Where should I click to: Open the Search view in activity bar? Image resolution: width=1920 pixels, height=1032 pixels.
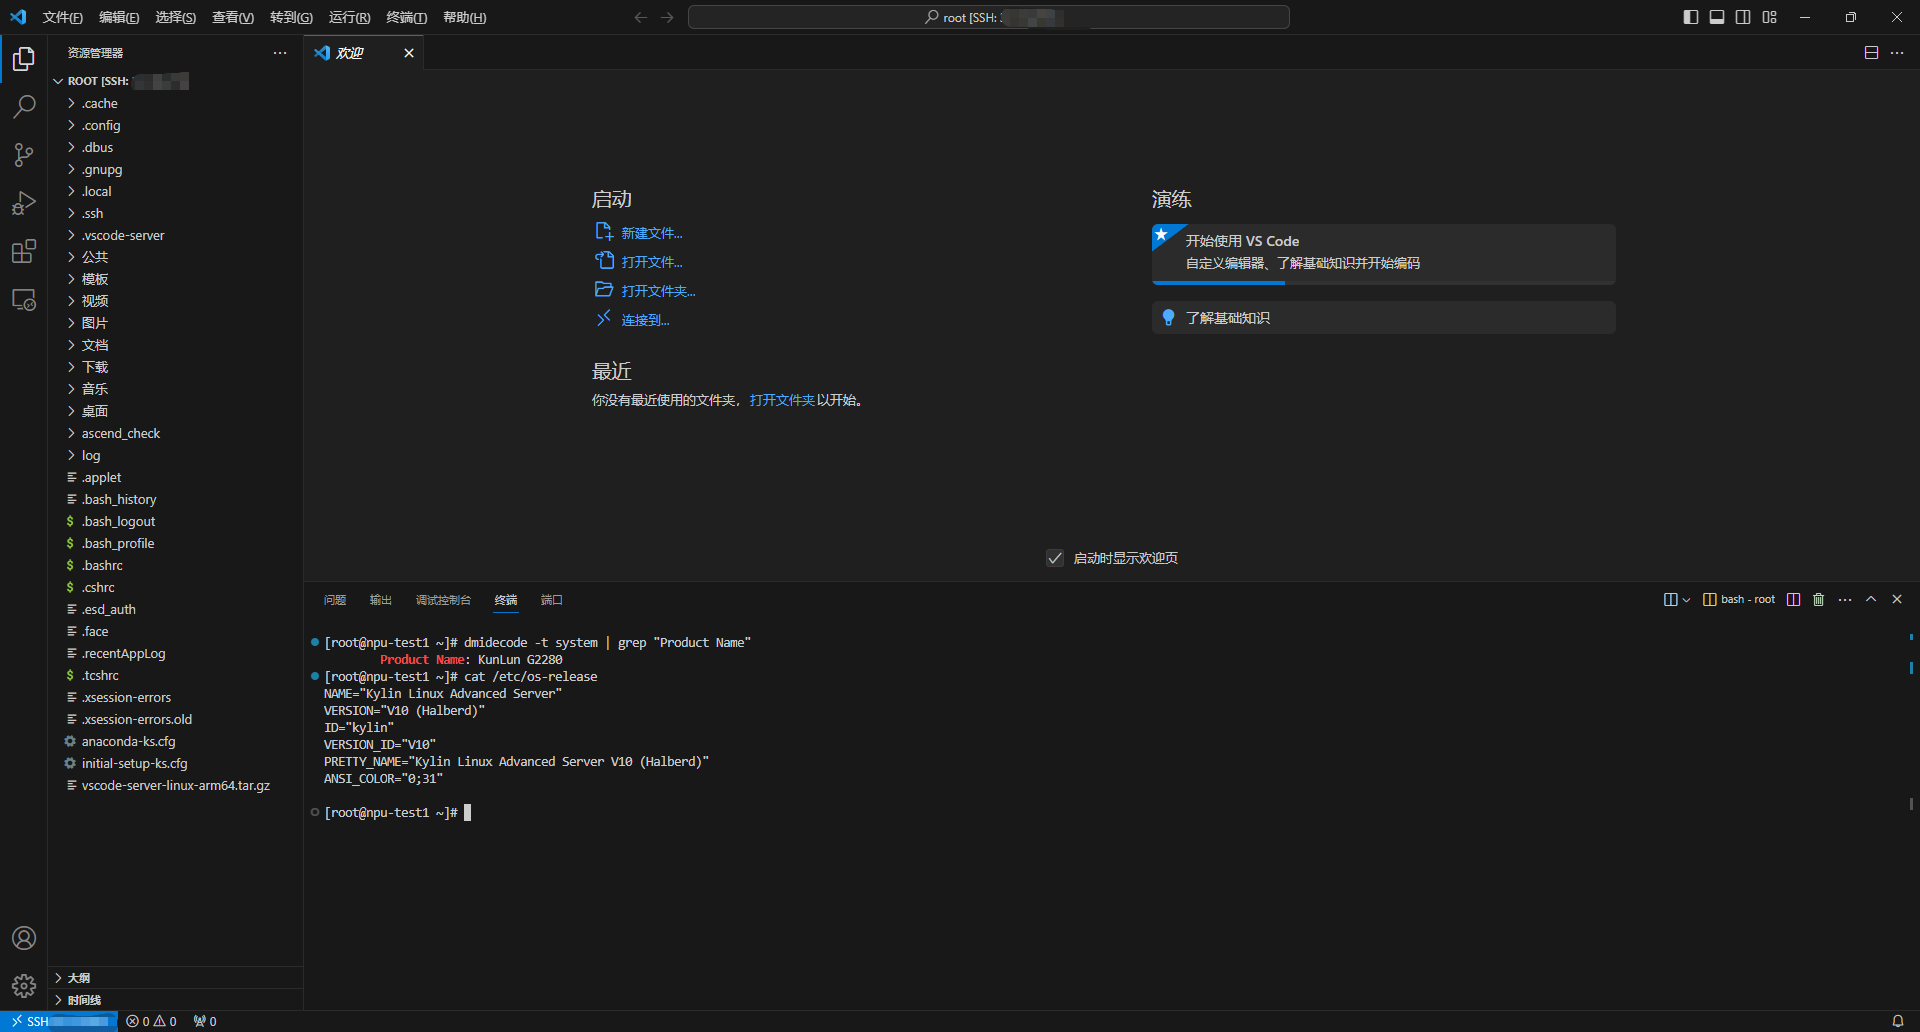point(24,106)
